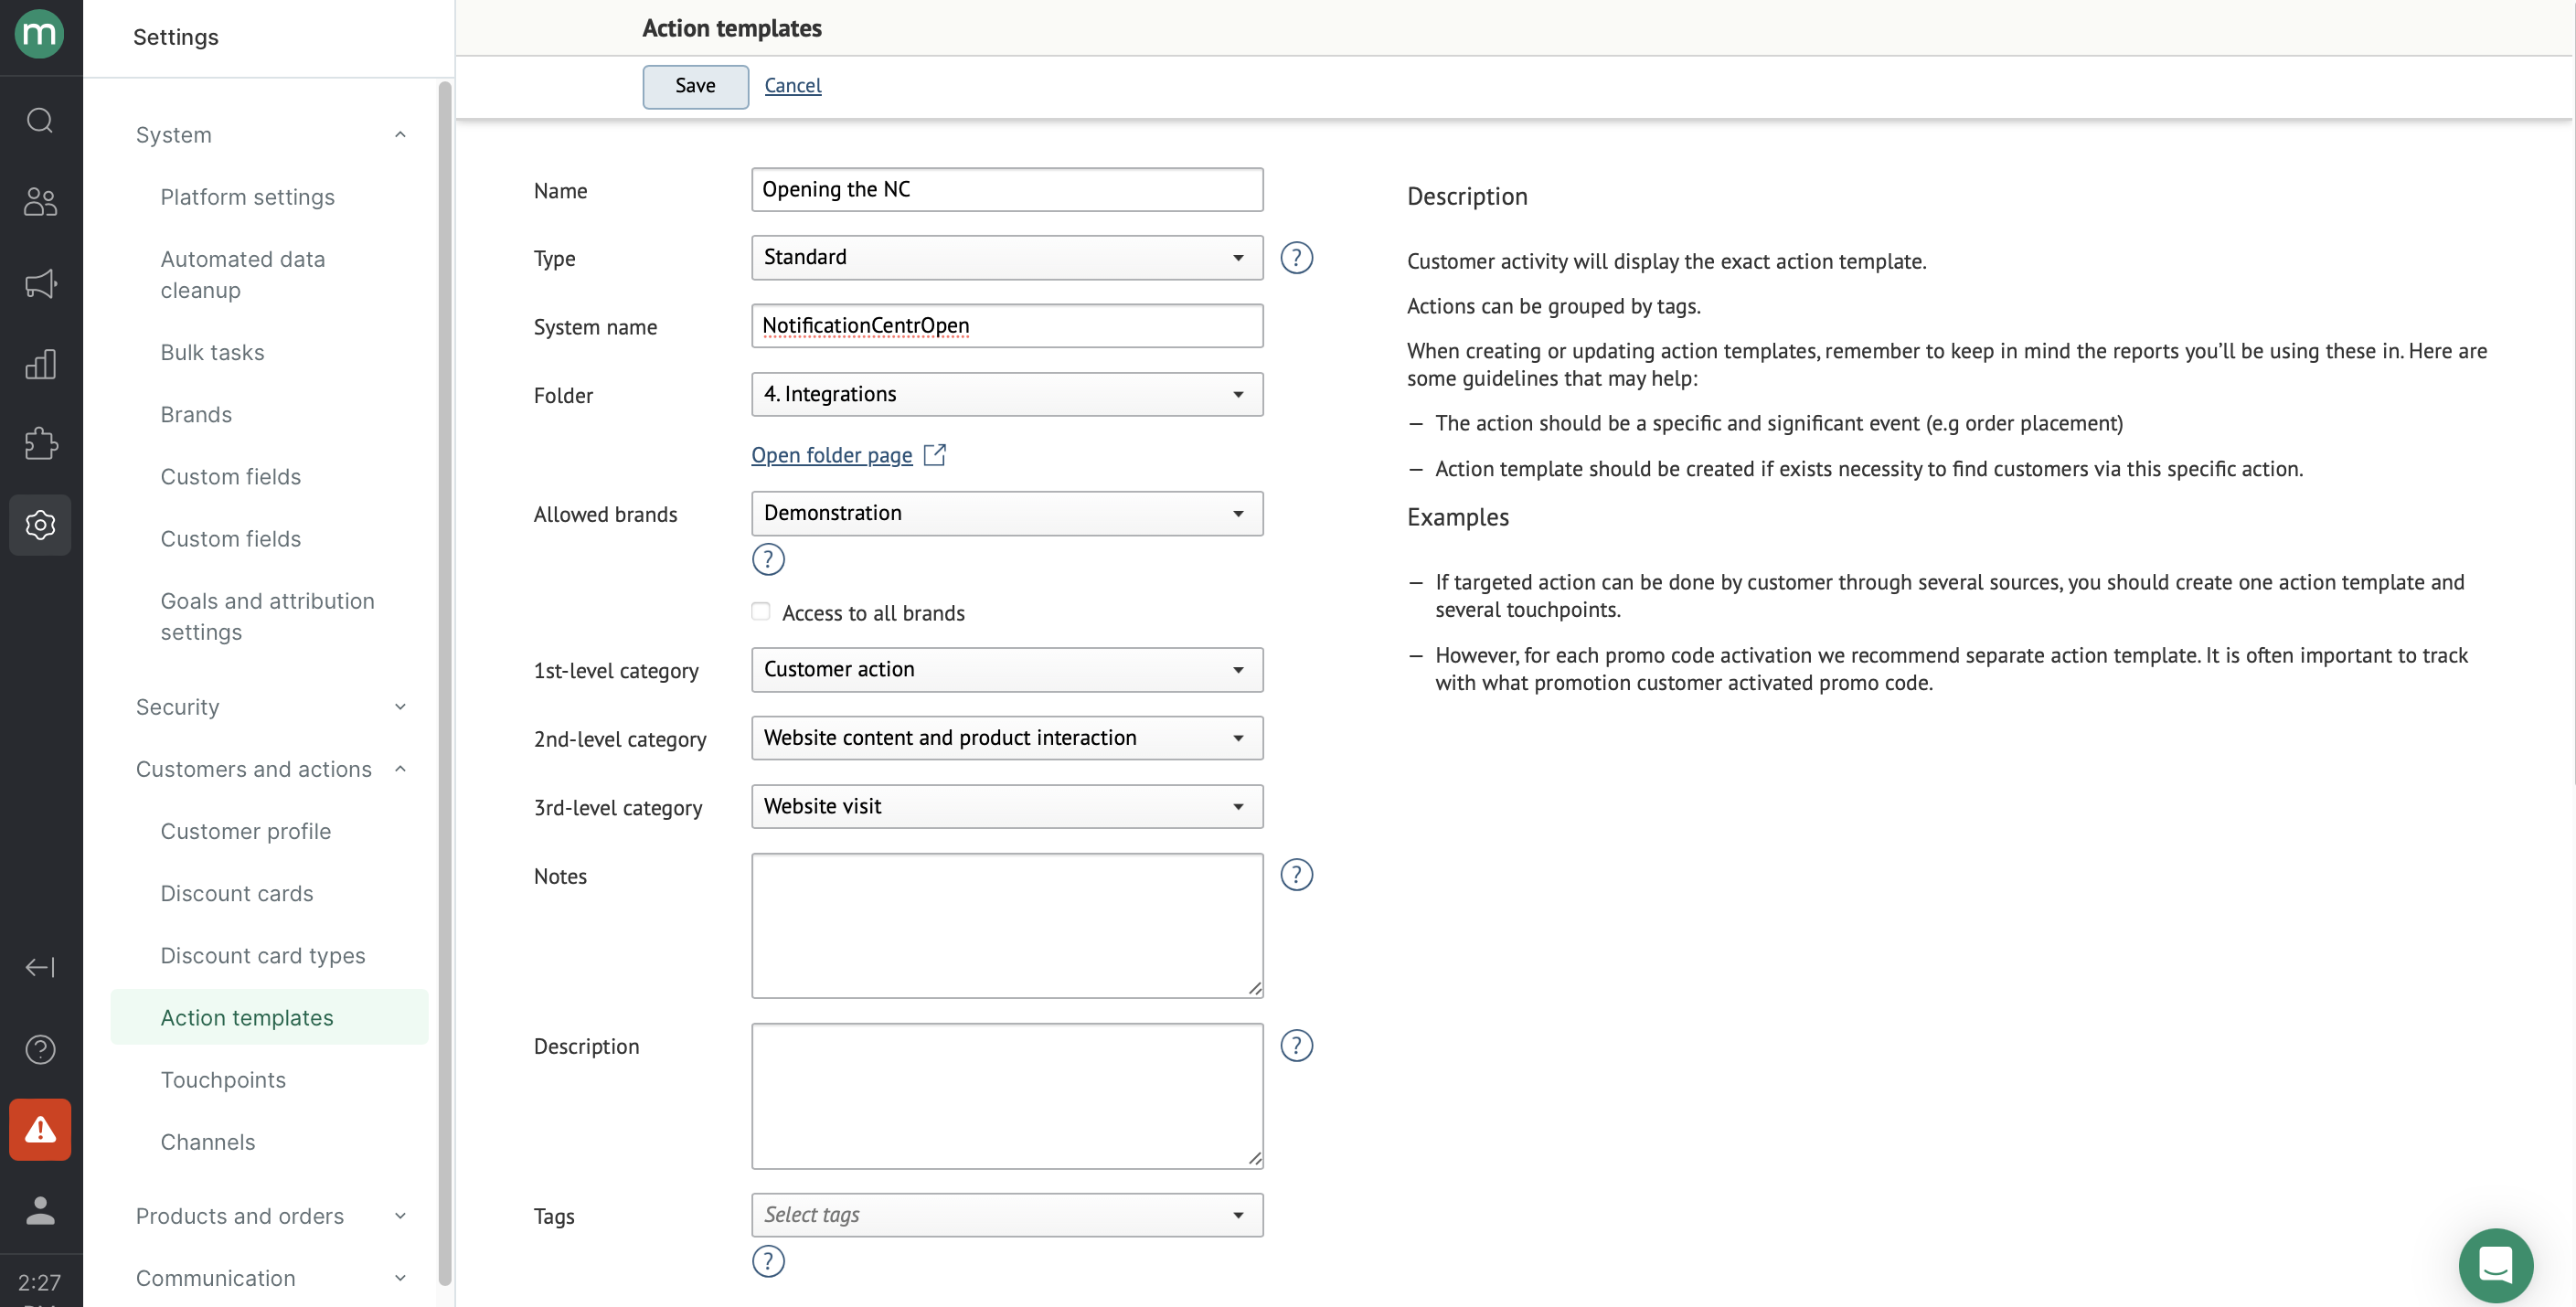Image resolution: width=2576 pixels, height=1307 pixels.
Task: Open the integrations puzzle piece icon
Action: tap(40, 444)
